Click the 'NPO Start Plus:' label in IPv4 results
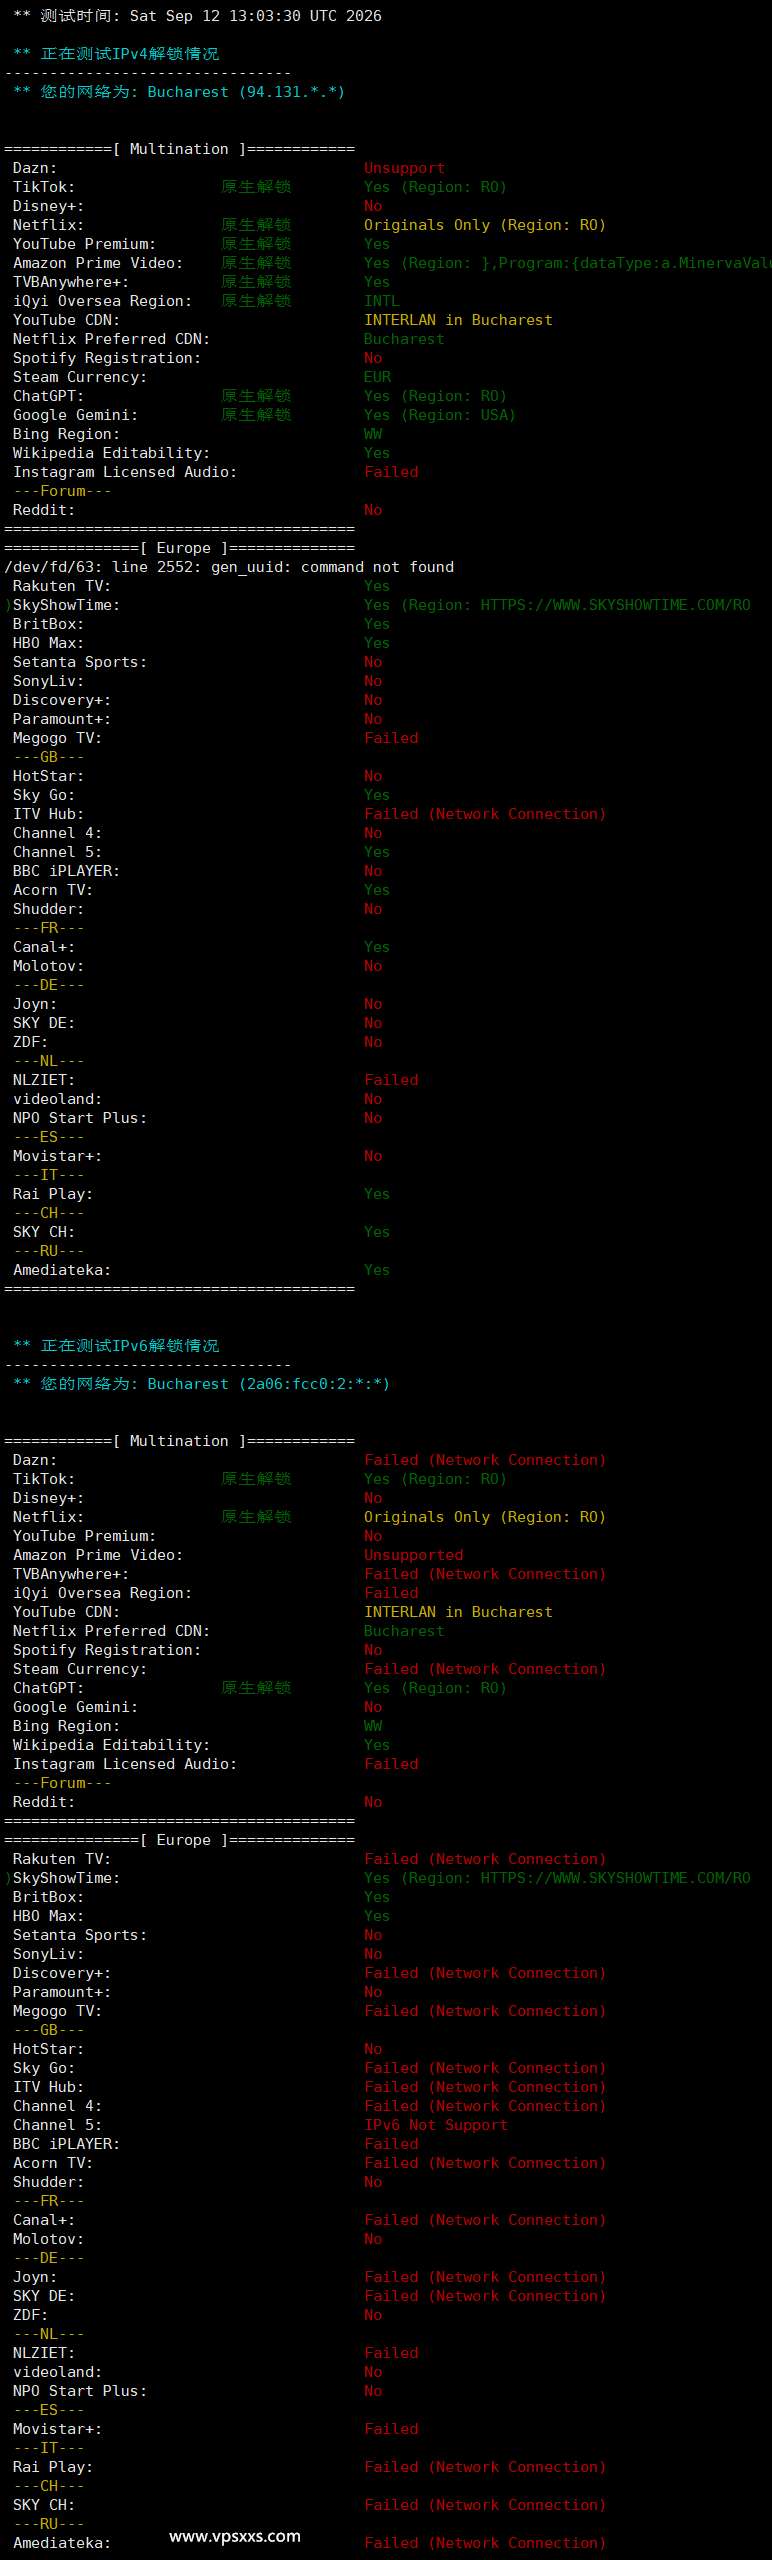The height and width of the screenshot is (2560, 772). click(x=80, y=1118)
